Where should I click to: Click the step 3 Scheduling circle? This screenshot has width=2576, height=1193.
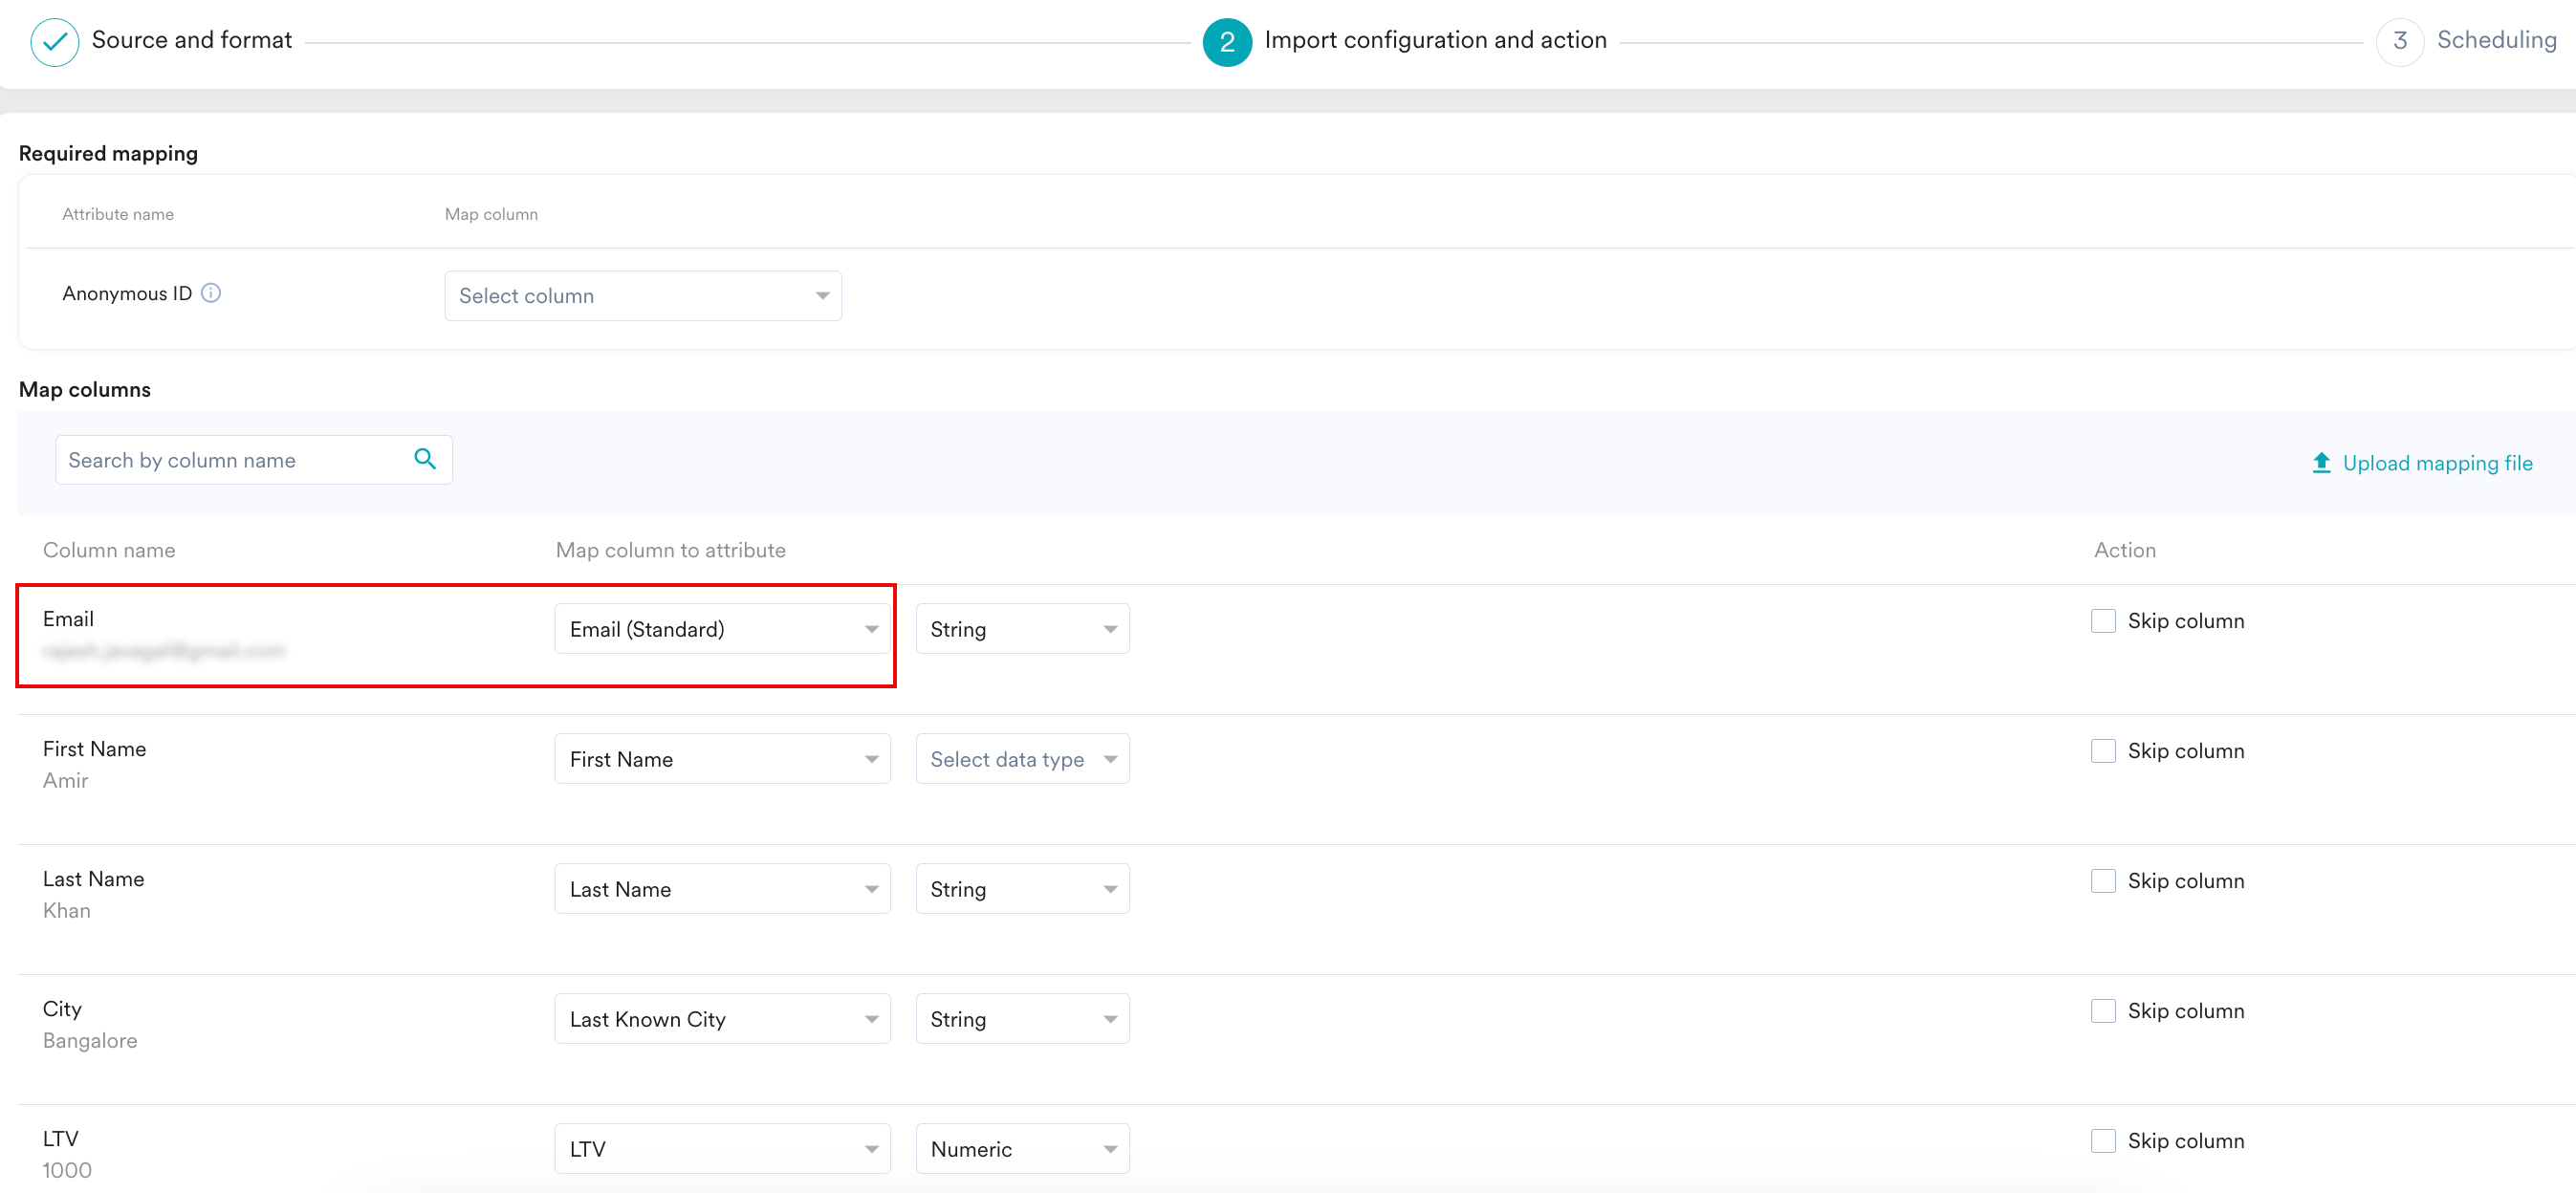[x=2399, y=42]
